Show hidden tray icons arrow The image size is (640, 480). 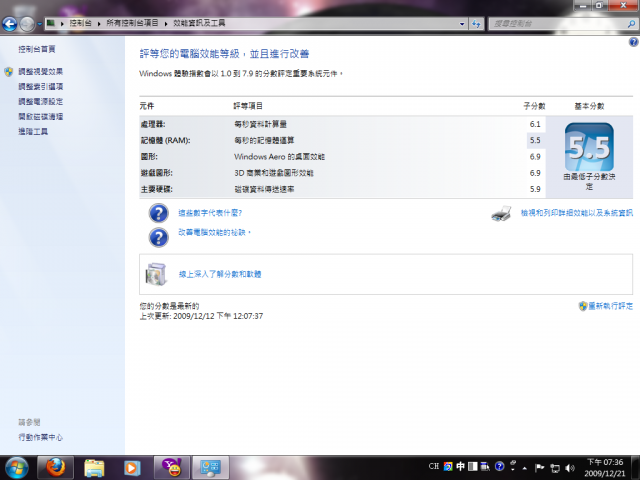[x=524, y=468]
